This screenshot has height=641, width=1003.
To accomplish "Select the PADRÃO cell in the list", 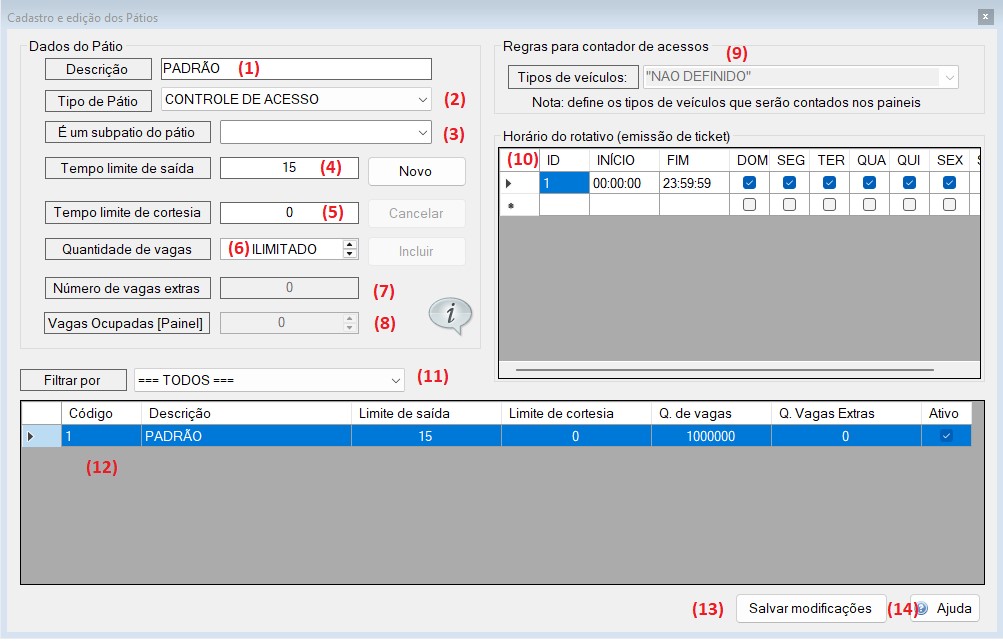I will pos(246,436).
